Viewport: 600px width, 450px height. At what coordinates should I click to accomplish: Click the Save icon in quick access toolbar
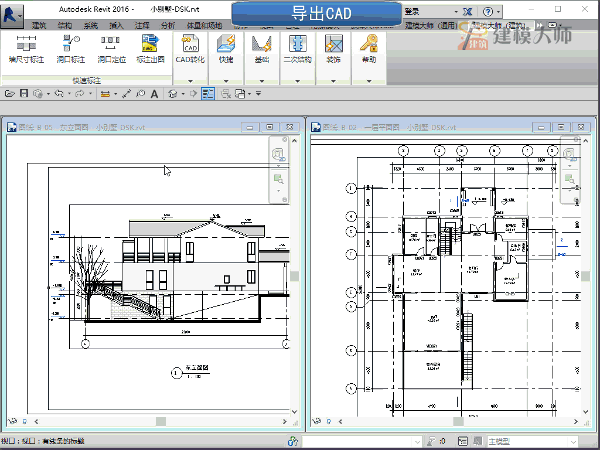24,93
